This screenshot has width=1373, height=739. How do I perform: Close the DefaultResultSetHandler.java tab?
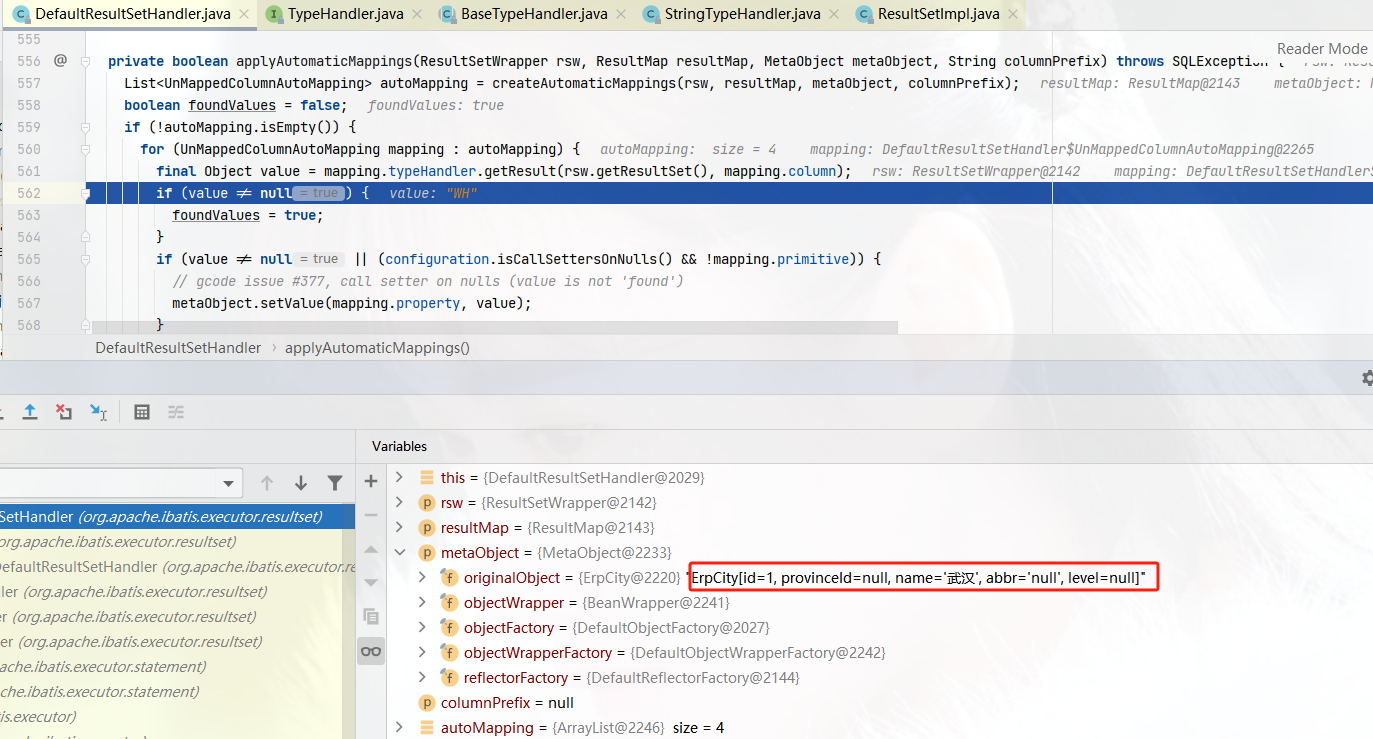pos(245,15)
